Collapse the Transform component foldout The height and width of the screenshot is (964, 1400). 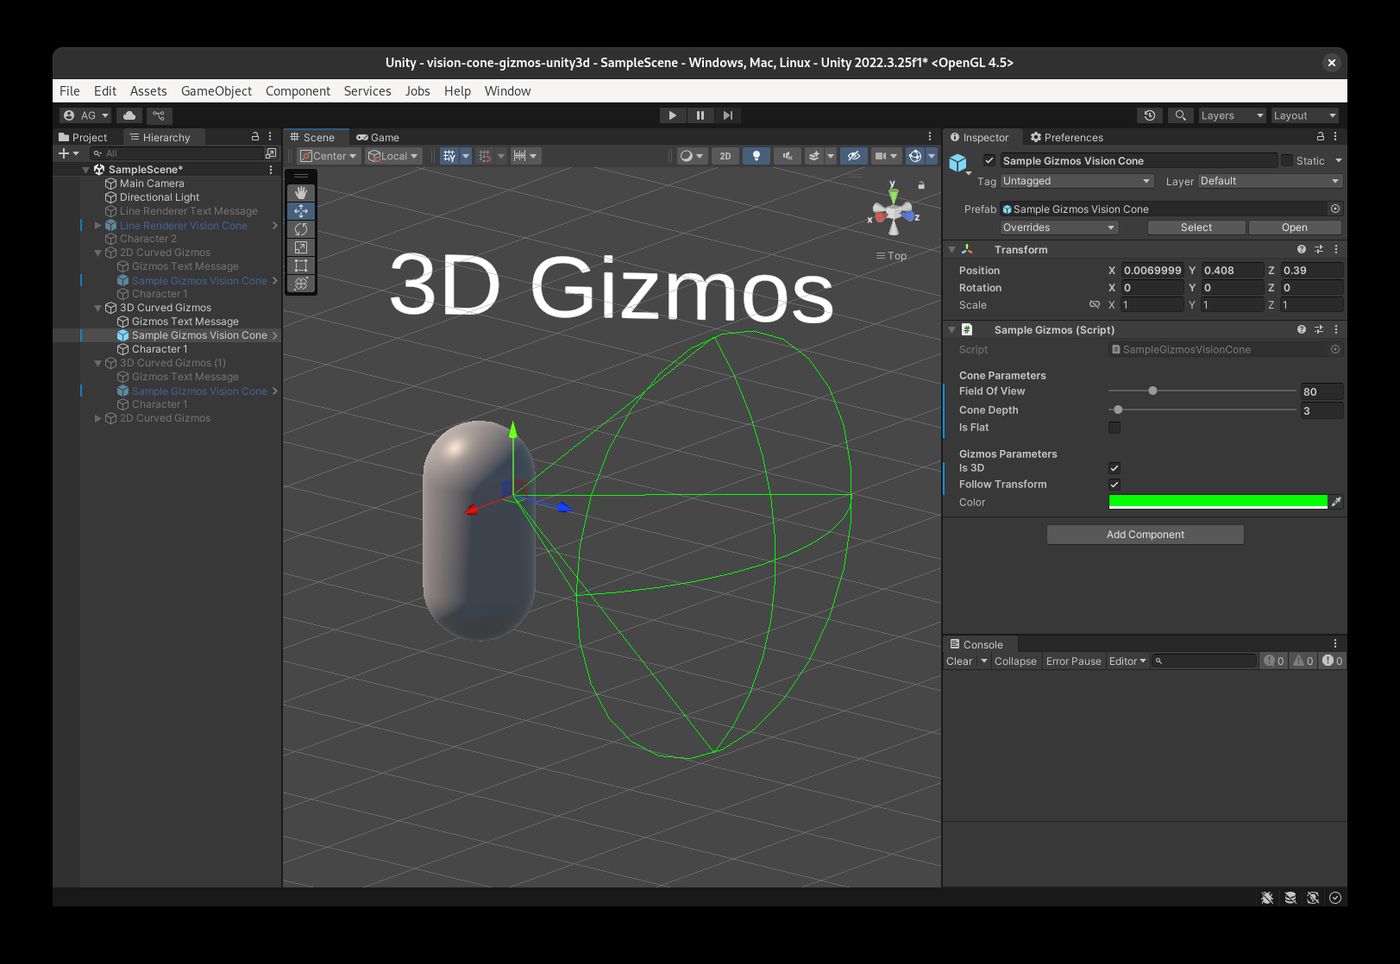pos(952,249)
